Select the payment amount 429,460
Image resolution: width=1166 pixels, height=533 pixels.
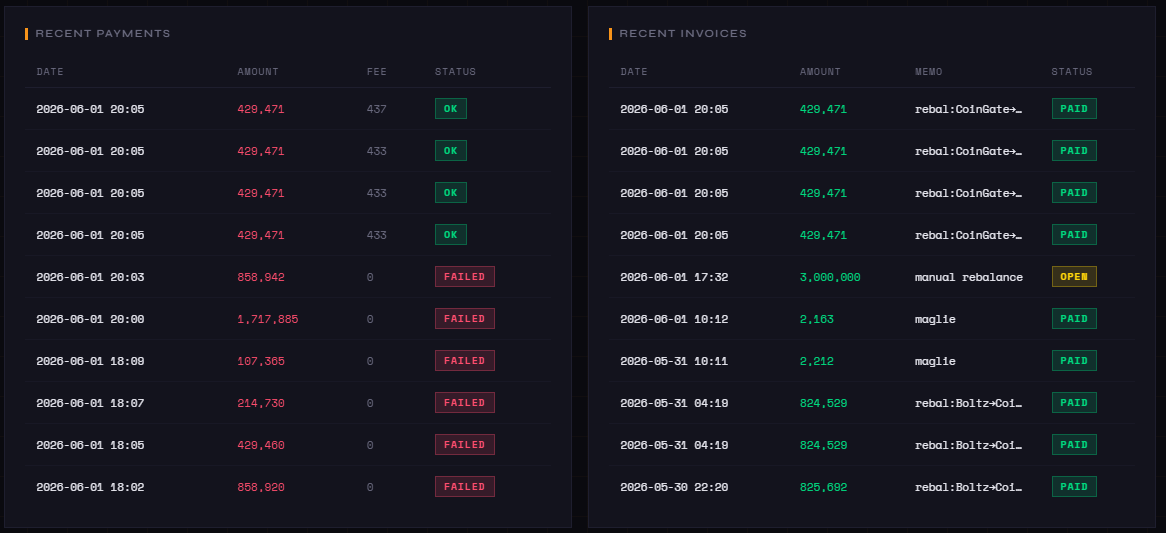coord(260,445)
